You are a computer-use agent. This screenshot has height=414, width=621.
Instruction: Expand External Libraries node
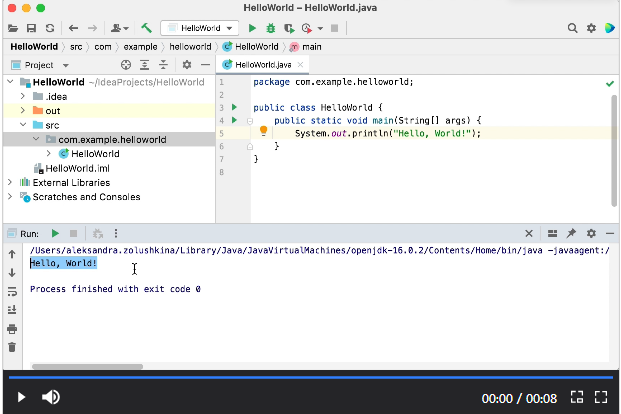(10, 182)
